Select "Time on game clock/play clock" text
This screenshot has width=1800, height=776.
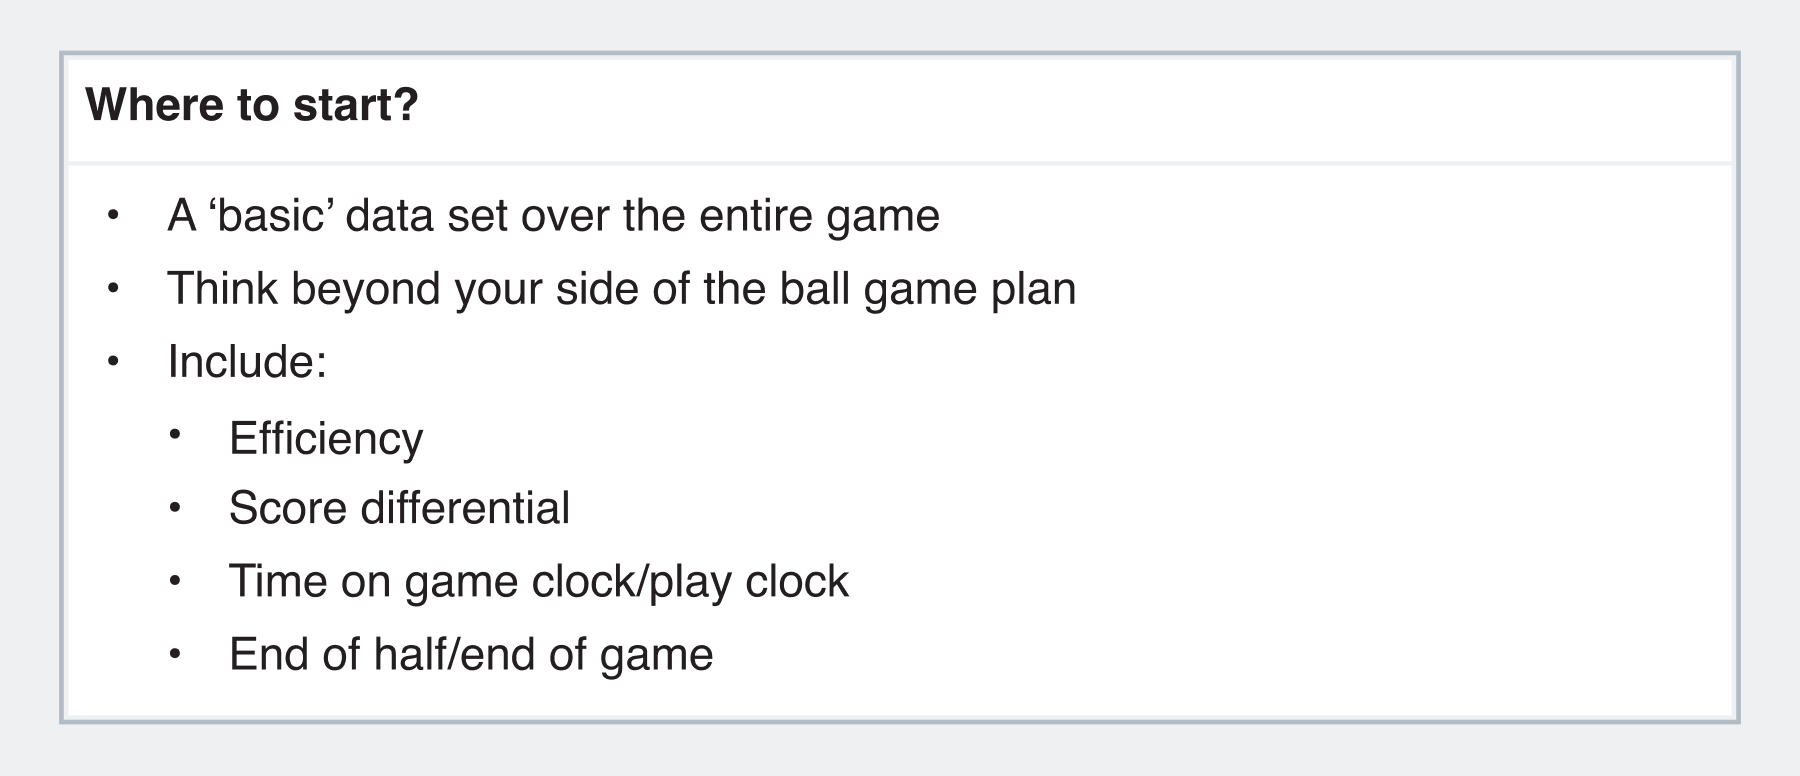tap(538, 581)
